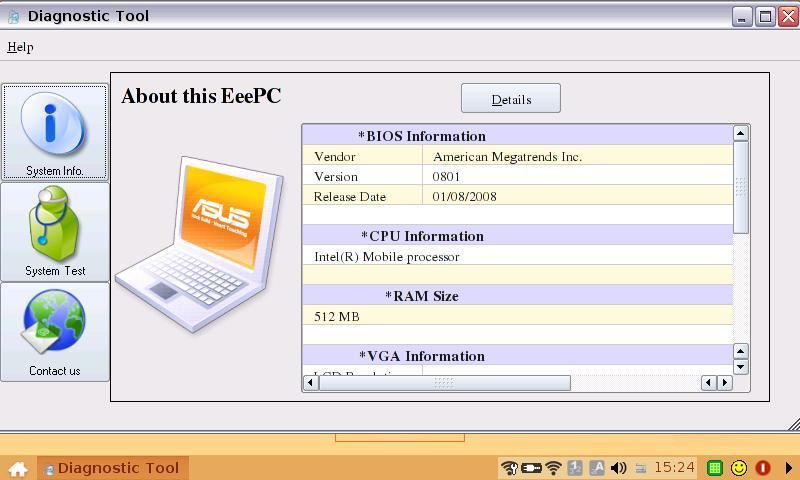Screen dimensions: 800x480
Task: Click the horizontal scrollbar left arrow at far left
Action: click(x=311, y=383)
